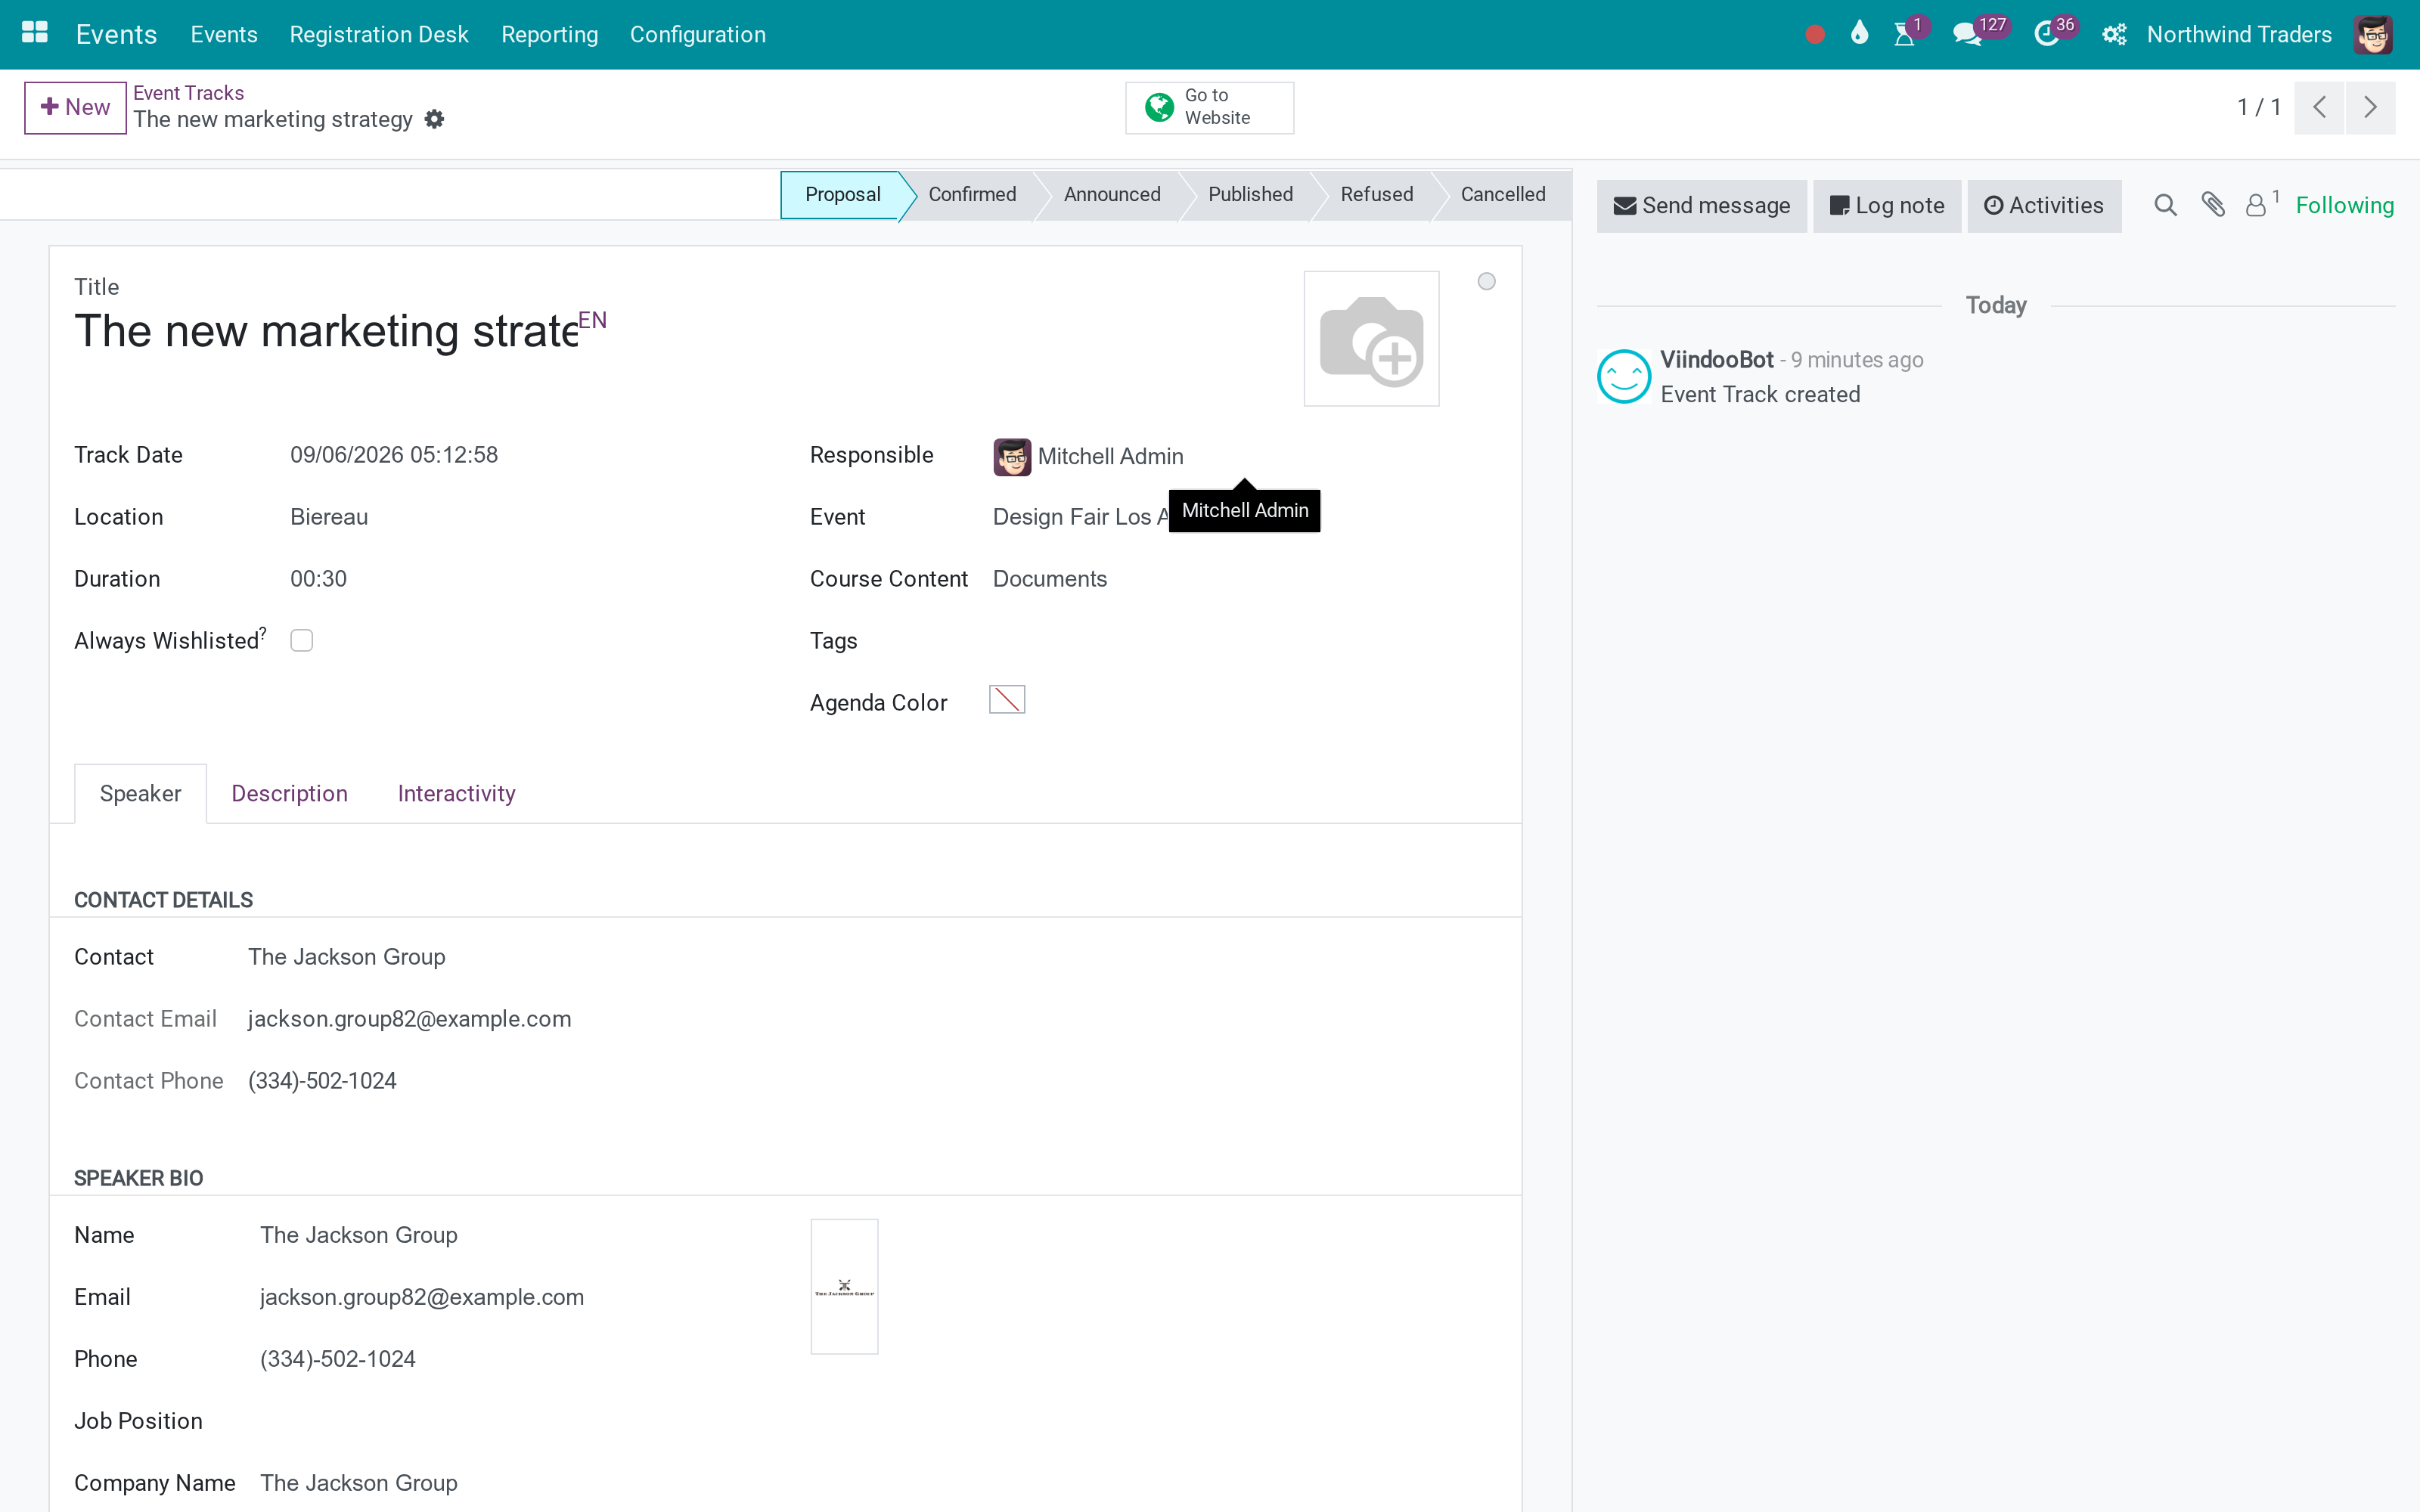Set the stage to Confirmed

click(972, 194)
